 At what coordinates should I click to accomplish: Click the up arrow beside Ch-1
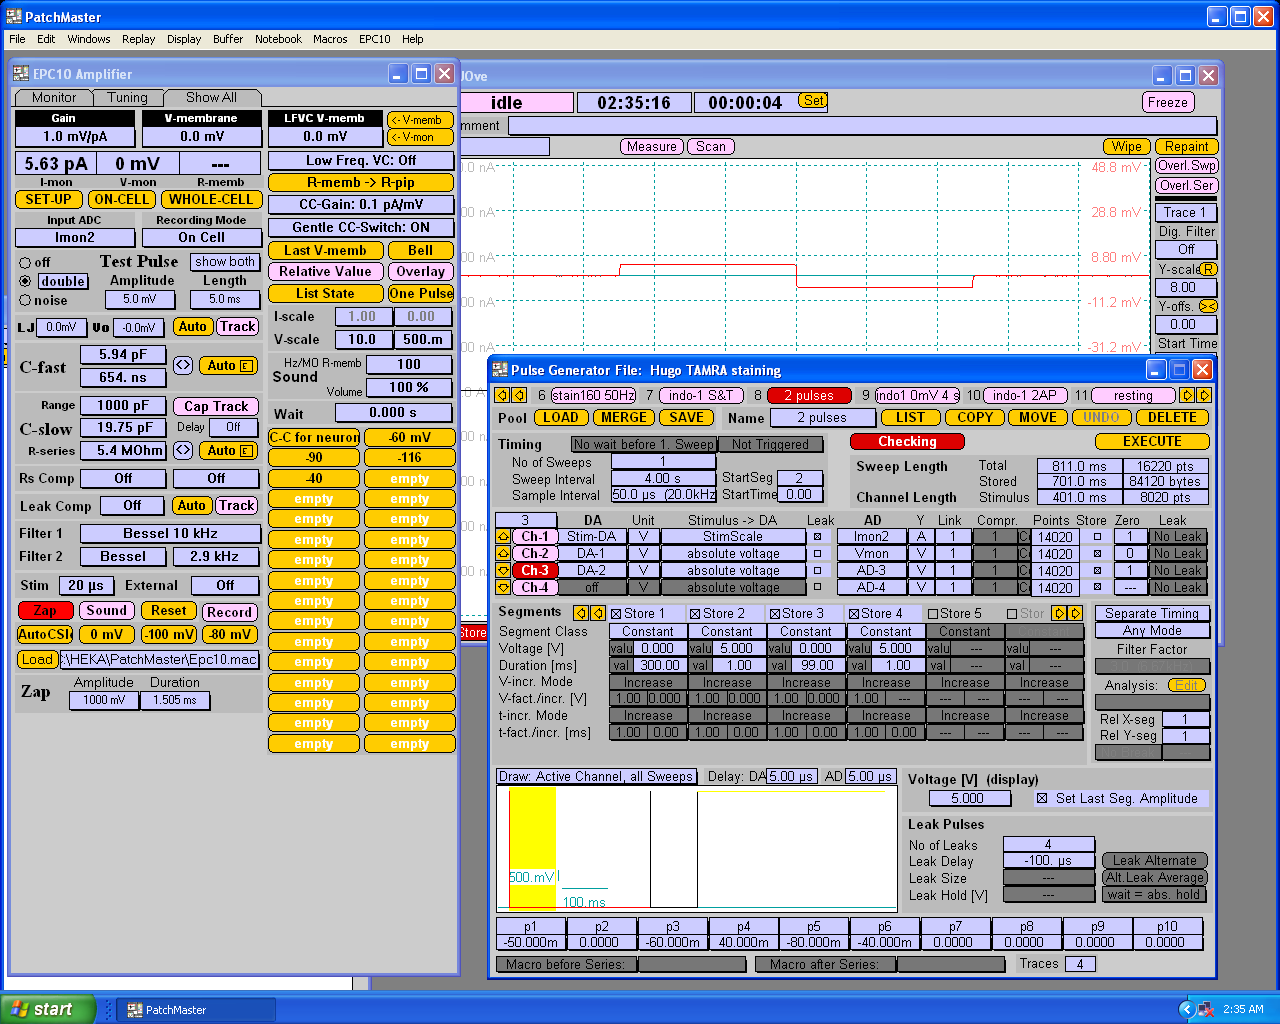(x=503, y=536)
